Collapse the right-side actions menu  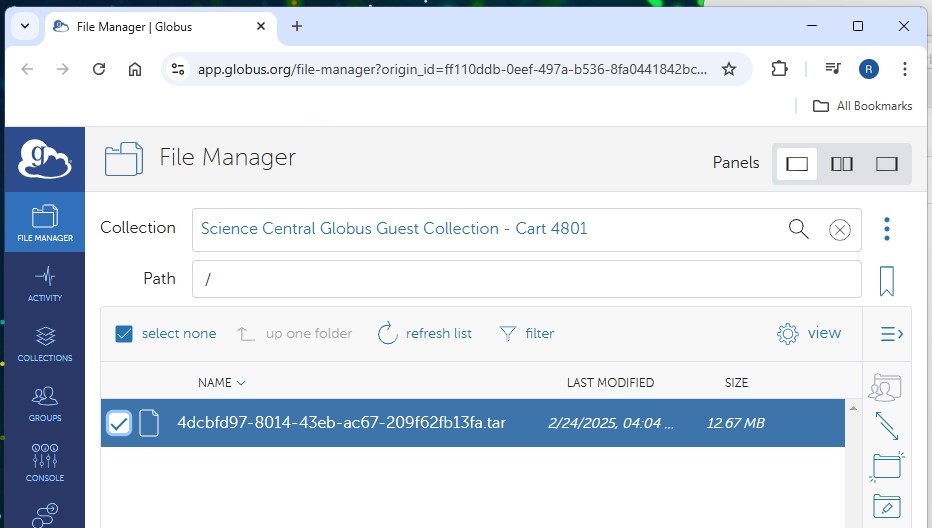(891, 334)
